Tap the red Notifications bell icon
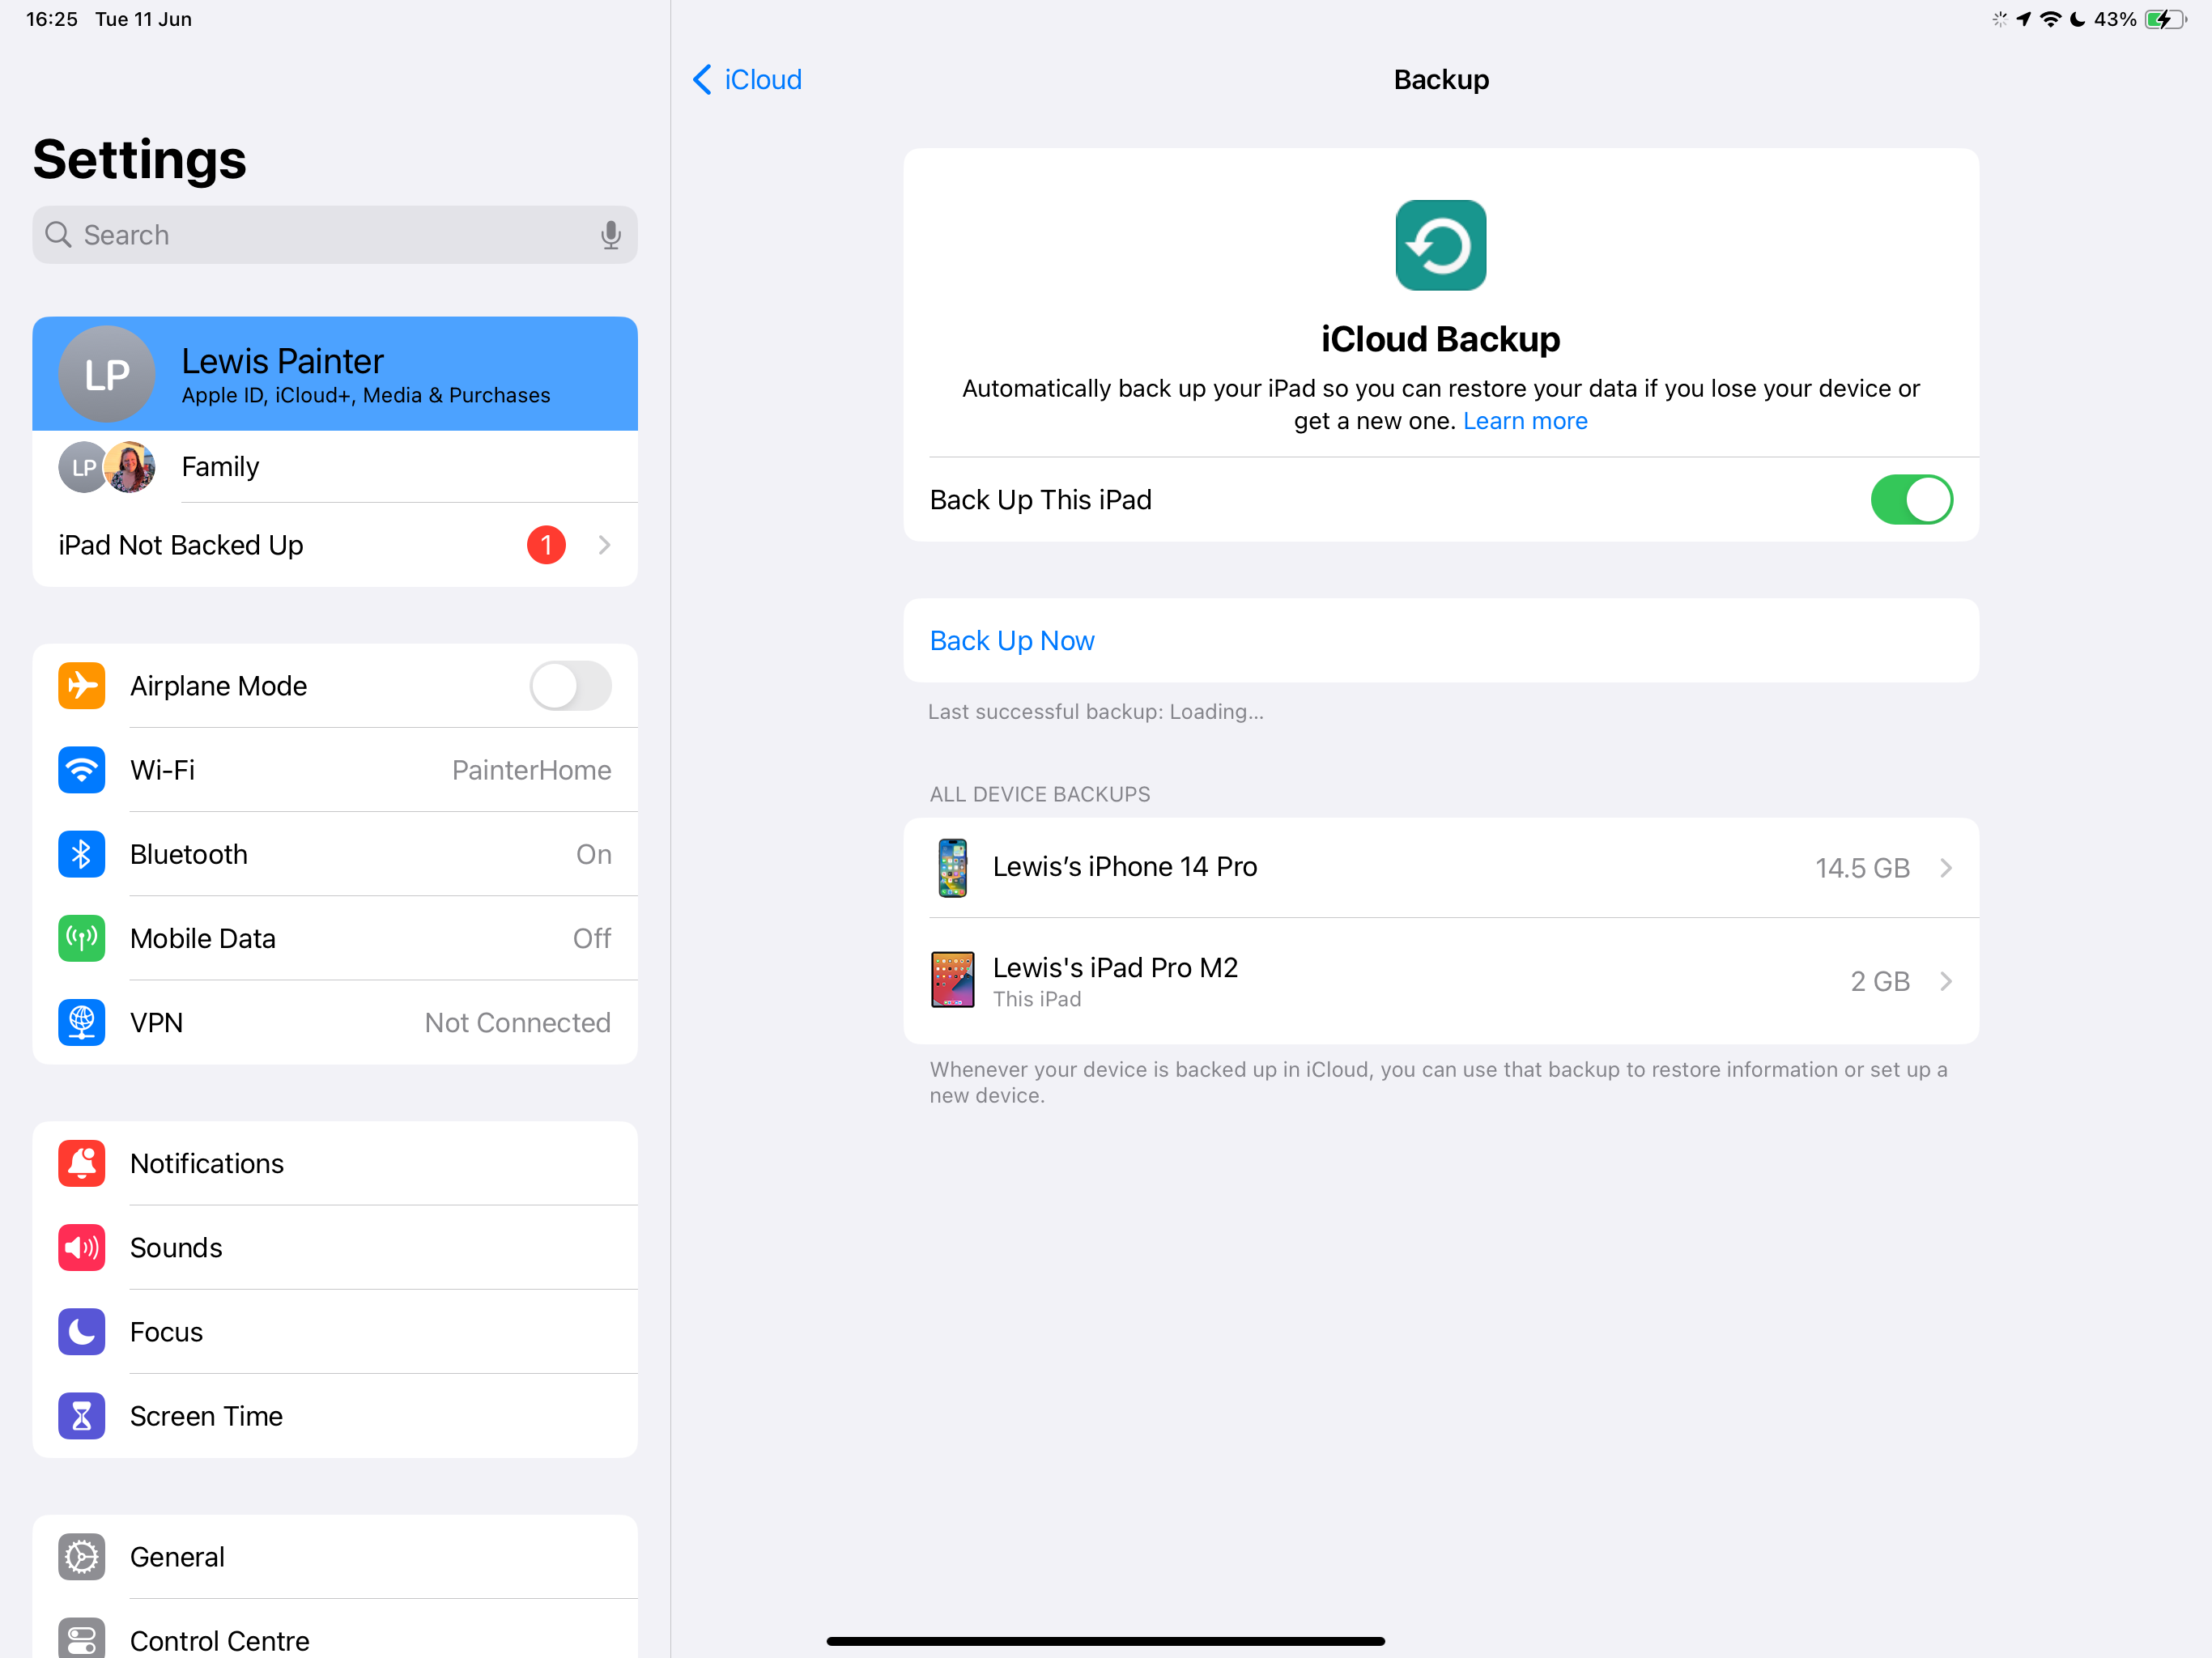This screenshot has height=1658, width=2212. click(81, 1163)
